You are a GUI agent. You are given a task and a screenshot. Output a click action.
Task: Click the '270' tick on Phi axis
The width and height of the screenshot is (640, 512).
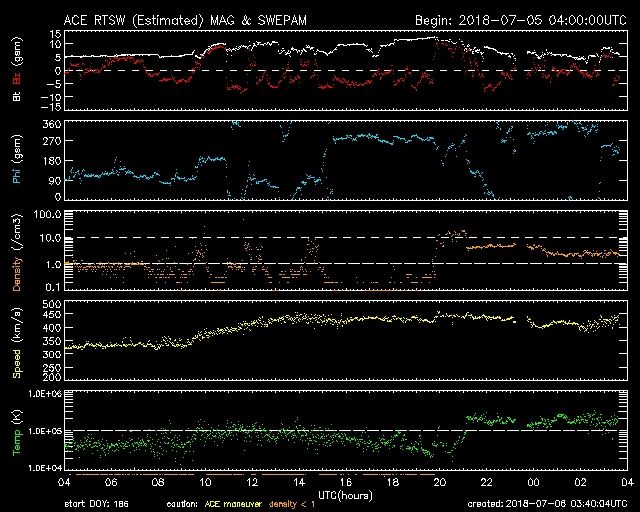[x=52, y=141]
